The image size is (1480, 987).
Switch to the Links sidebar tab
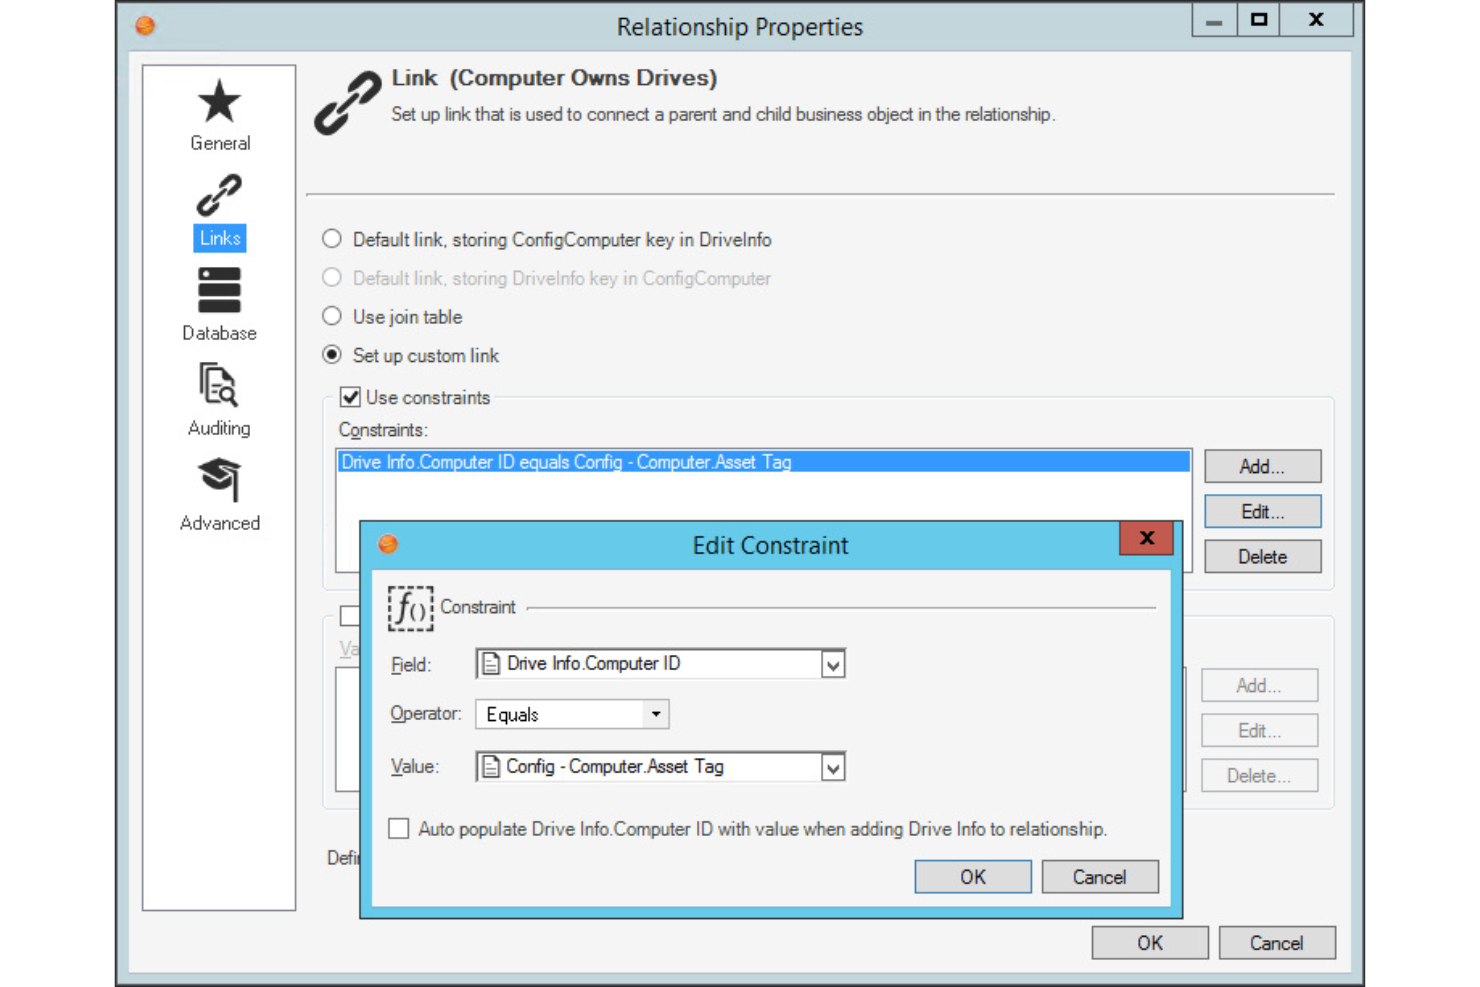[x=219, y=238]
